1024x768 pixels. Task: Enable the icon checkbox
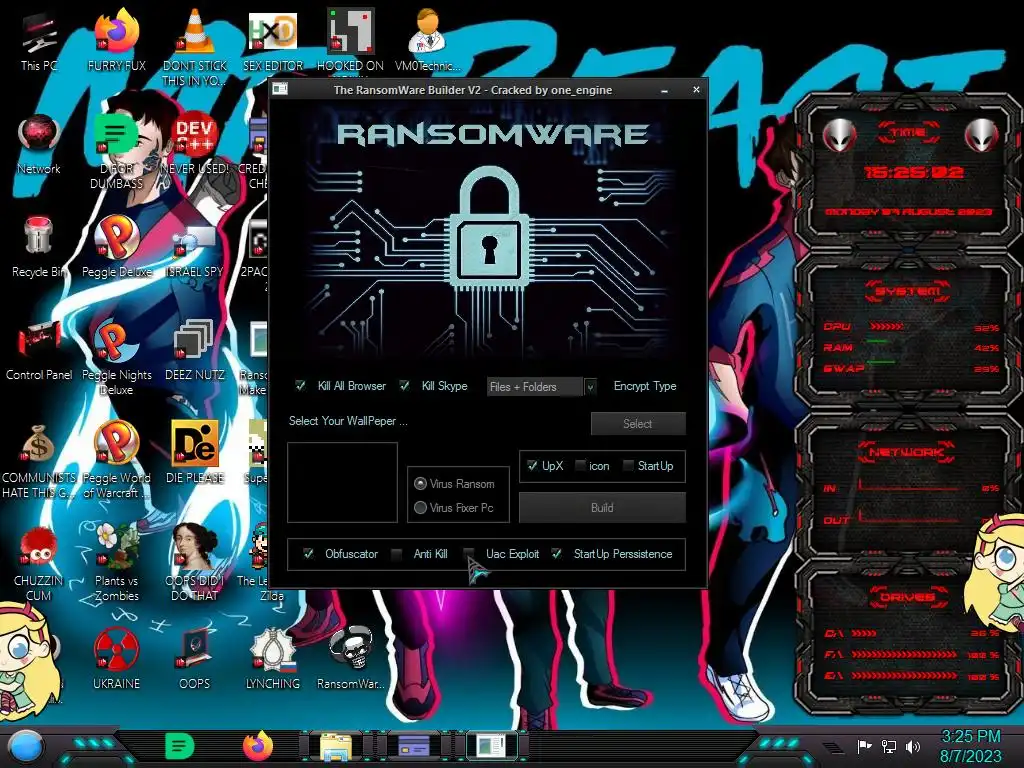580,466
